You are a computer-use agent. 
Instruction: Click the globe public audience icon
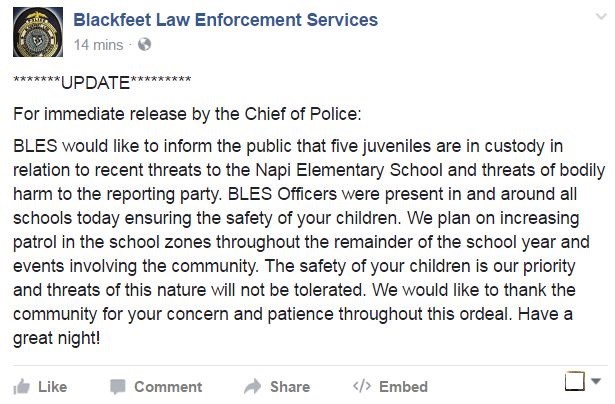click(144, 44)
